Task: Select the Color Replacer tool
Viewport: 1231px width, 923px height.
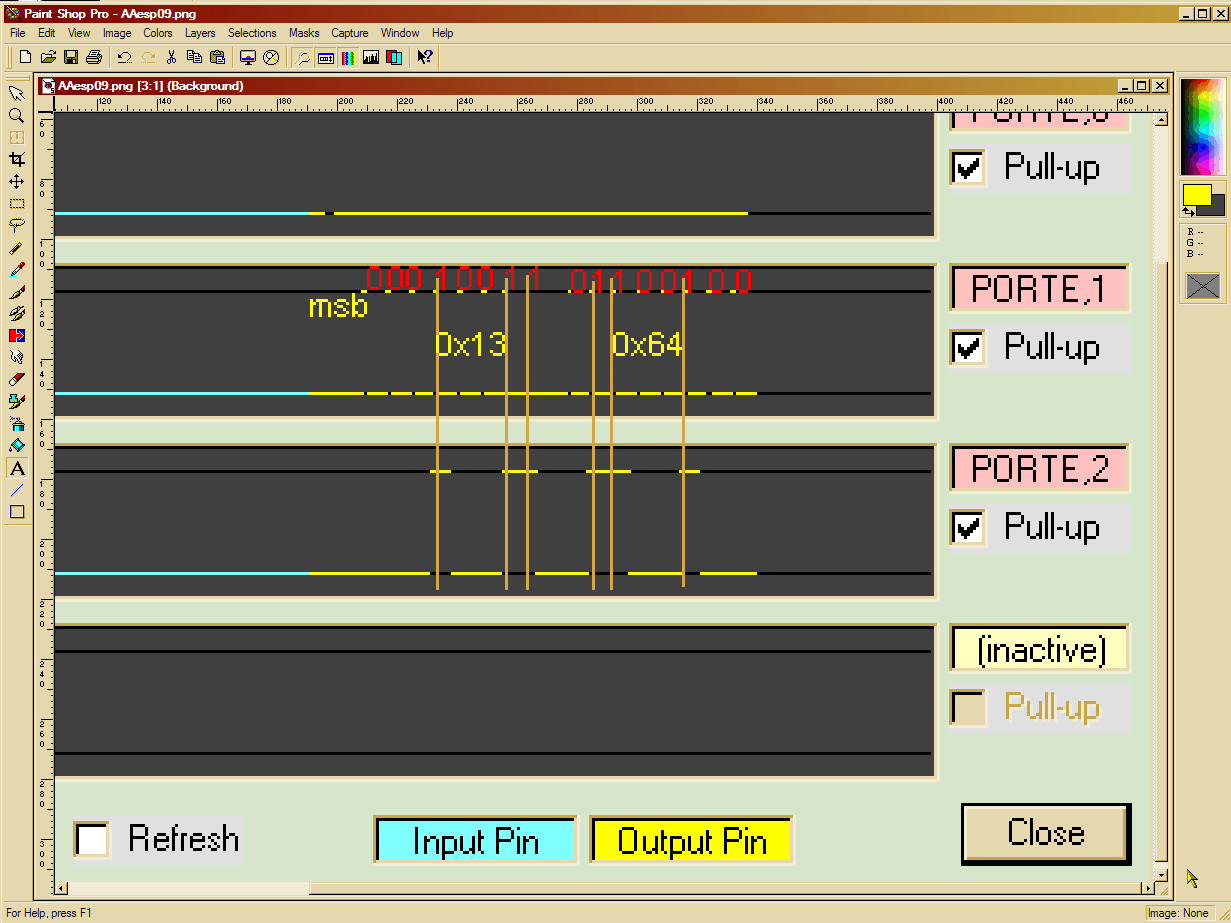Action: (17, 335)
